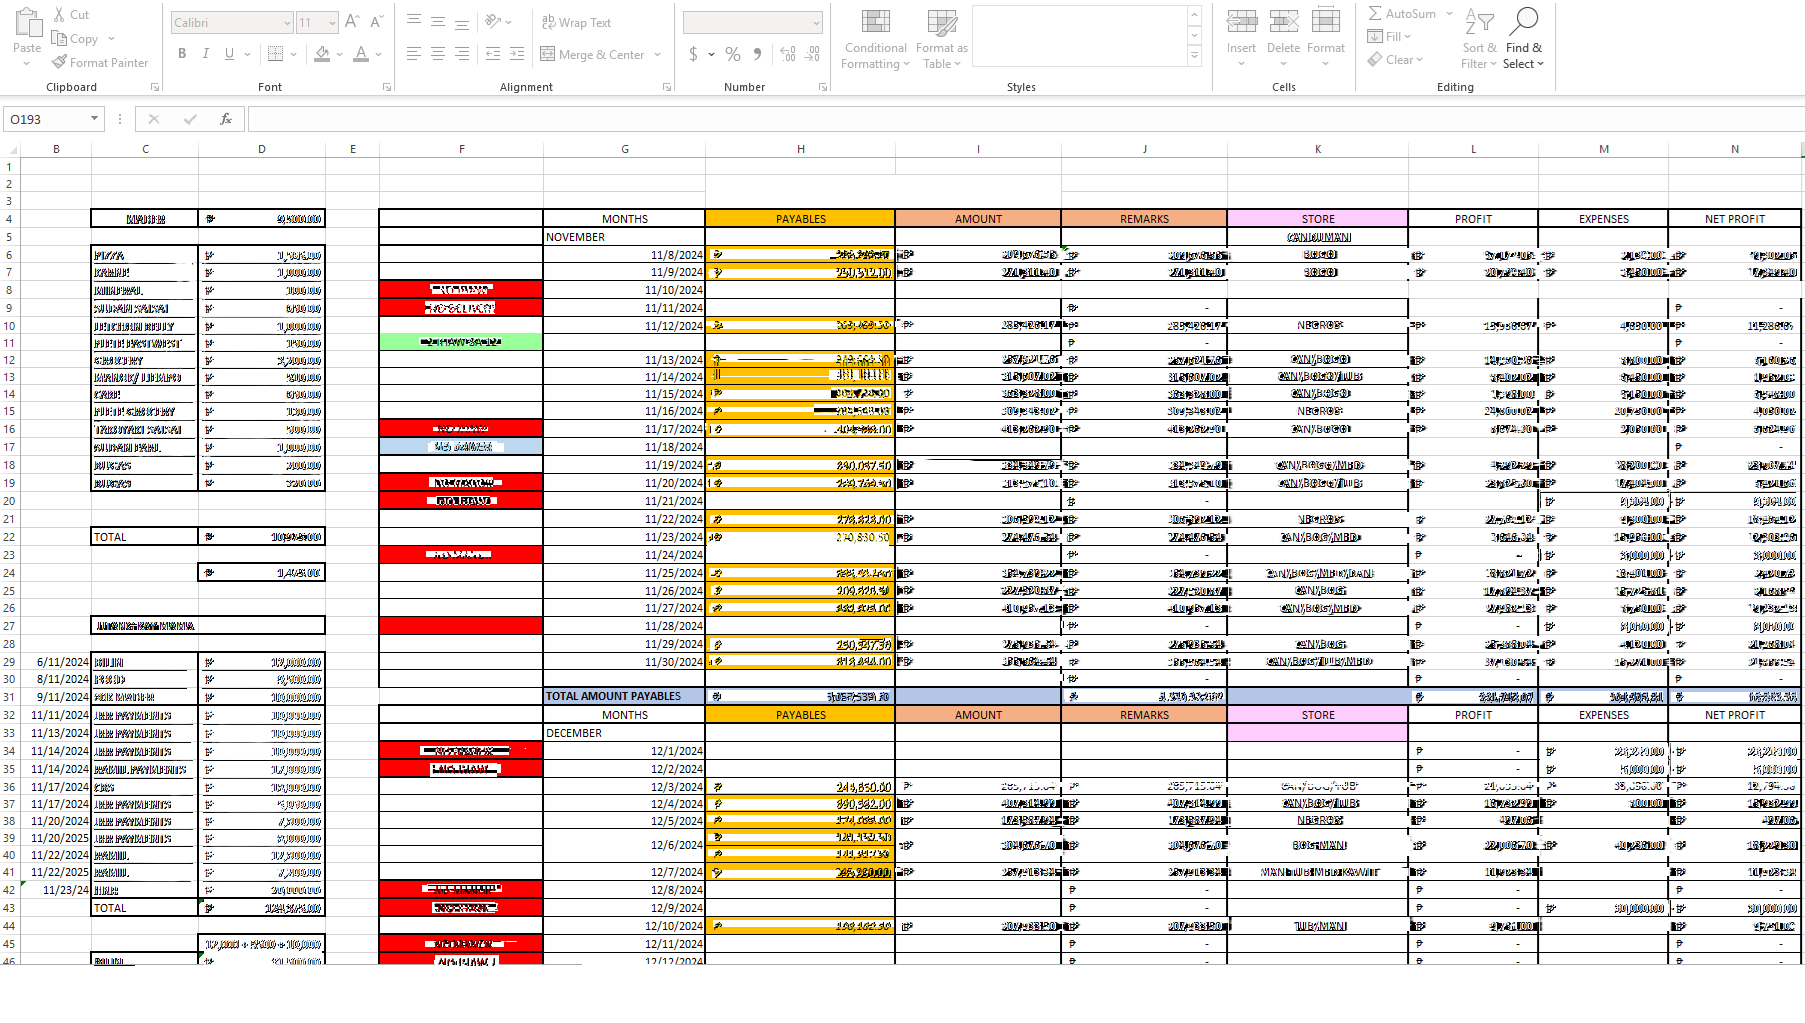Screen dimensions: 1805x1023
Task: Increase the cell indent
Action: tap(517, 54)
